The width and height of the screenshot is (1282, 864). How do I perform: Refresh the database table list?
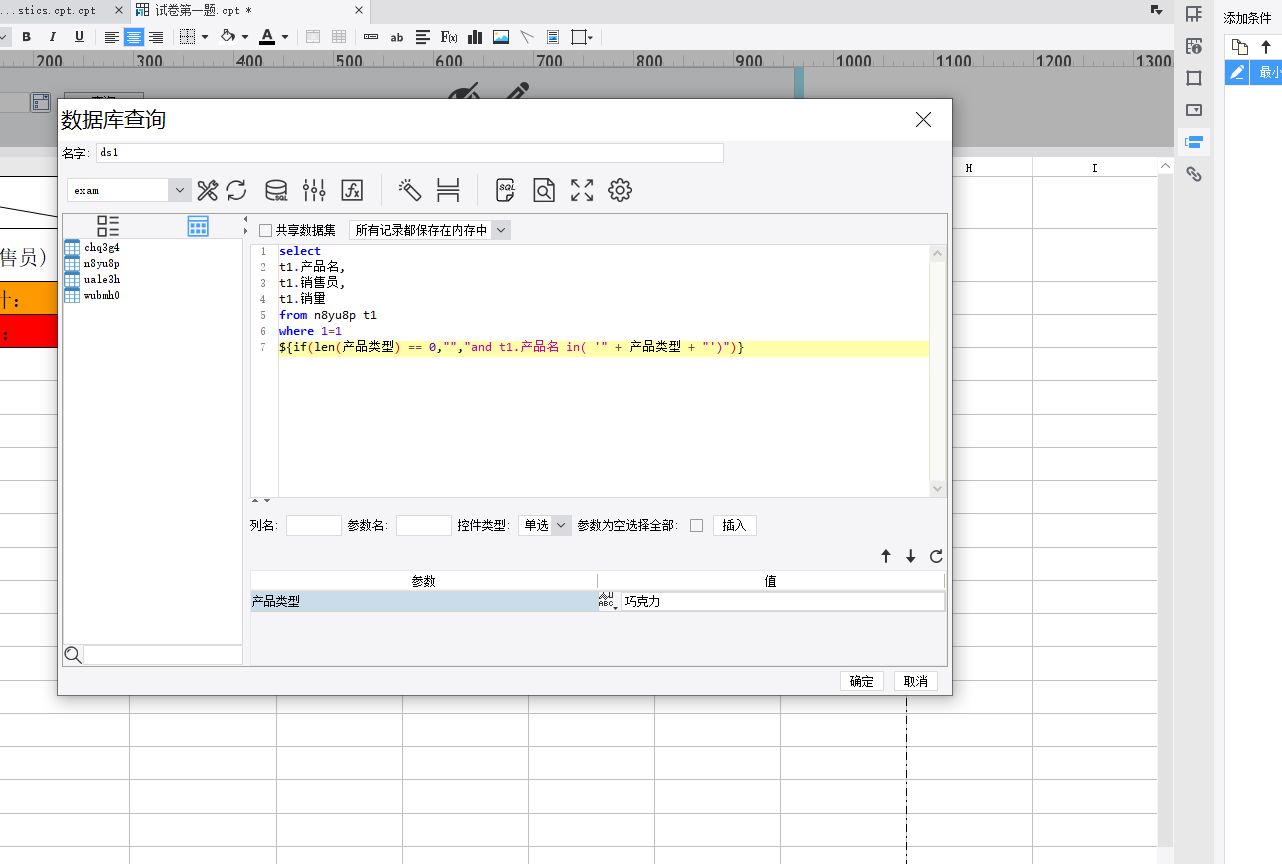tap(236, 190)
